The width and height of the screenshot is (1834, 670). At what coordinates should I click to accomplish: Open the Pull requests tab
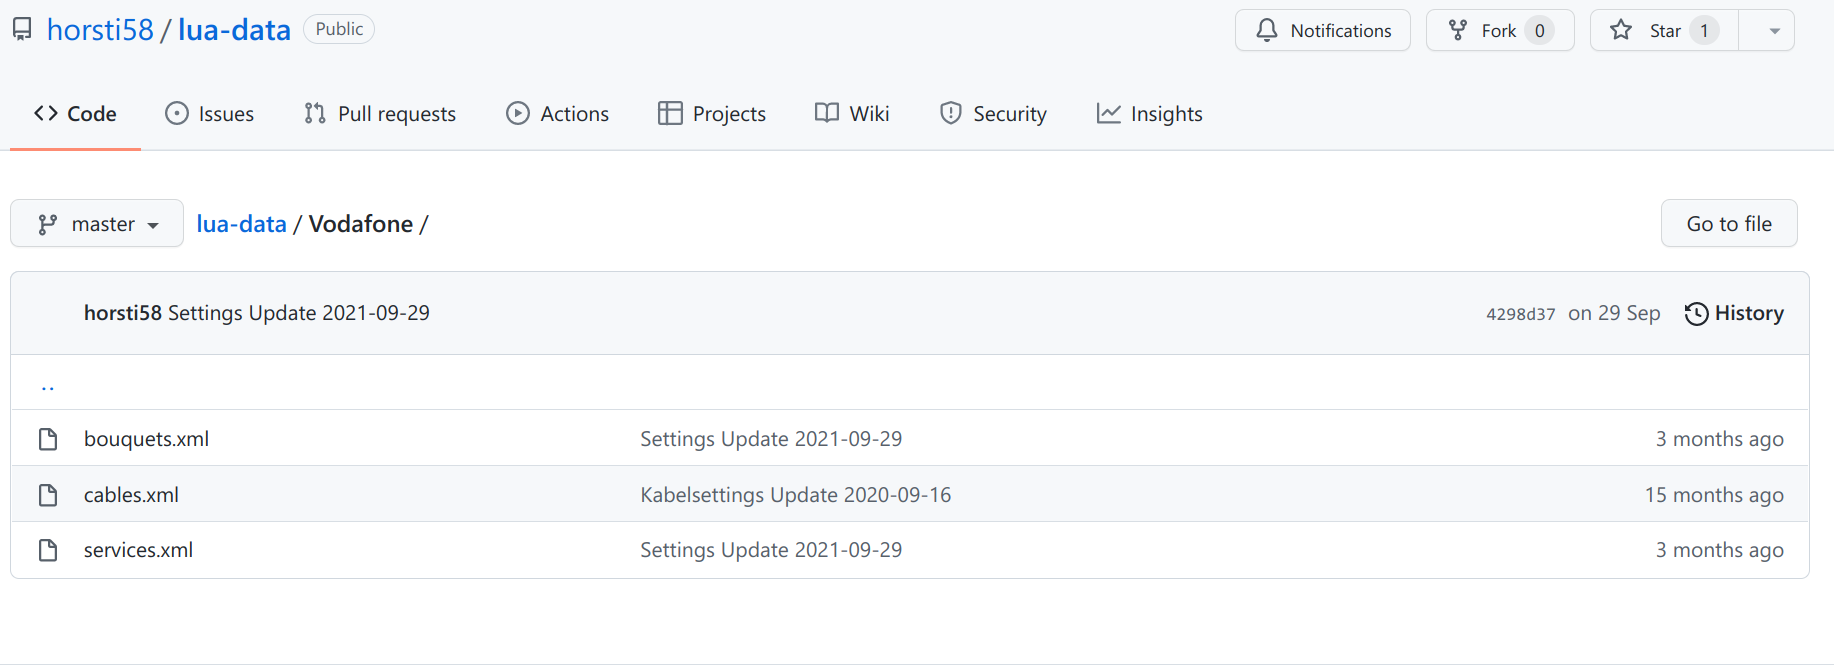(x=380, y=114)
